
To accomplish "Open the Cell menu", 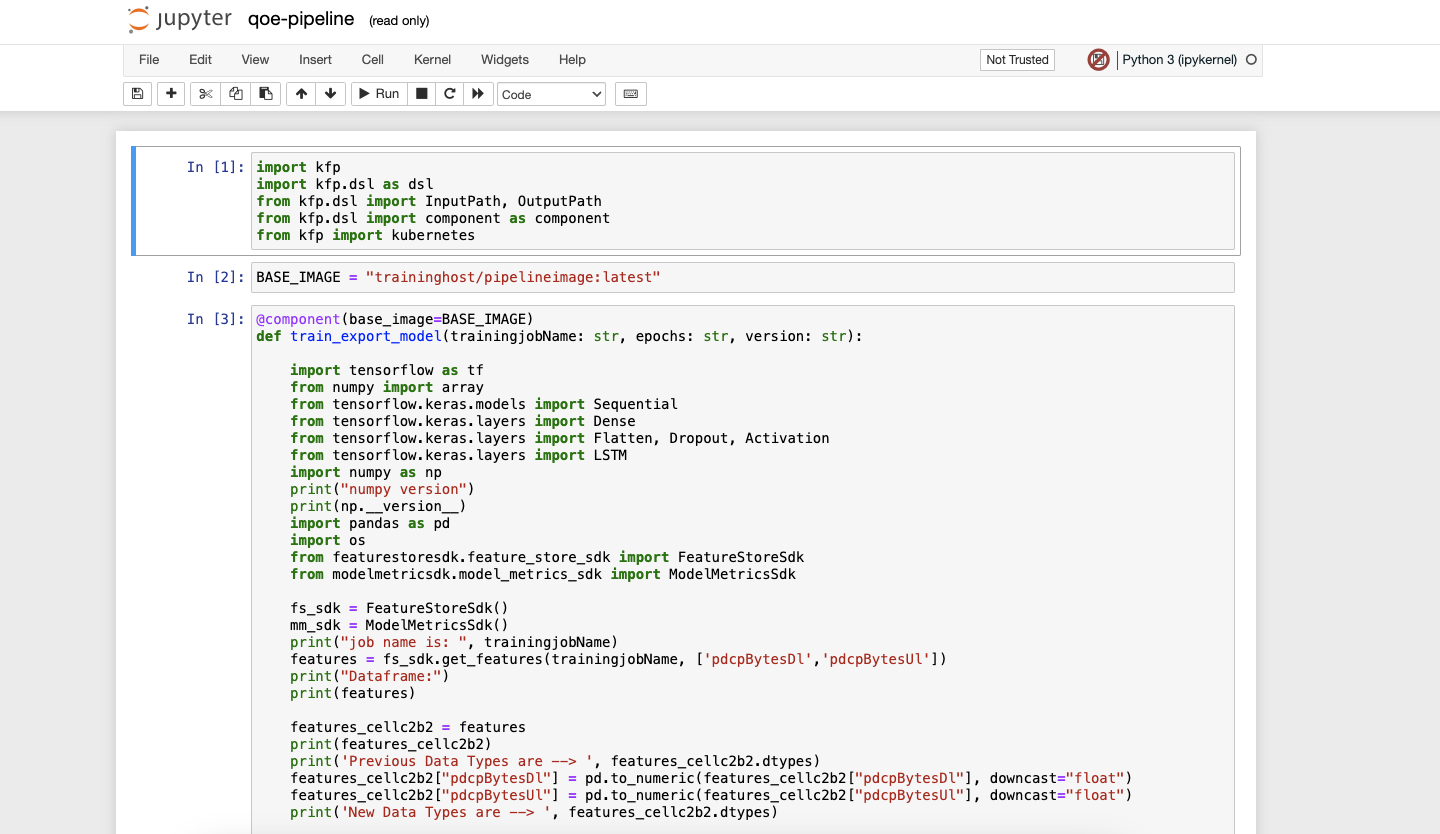I will pyautogui.click(x=373, y=60).
